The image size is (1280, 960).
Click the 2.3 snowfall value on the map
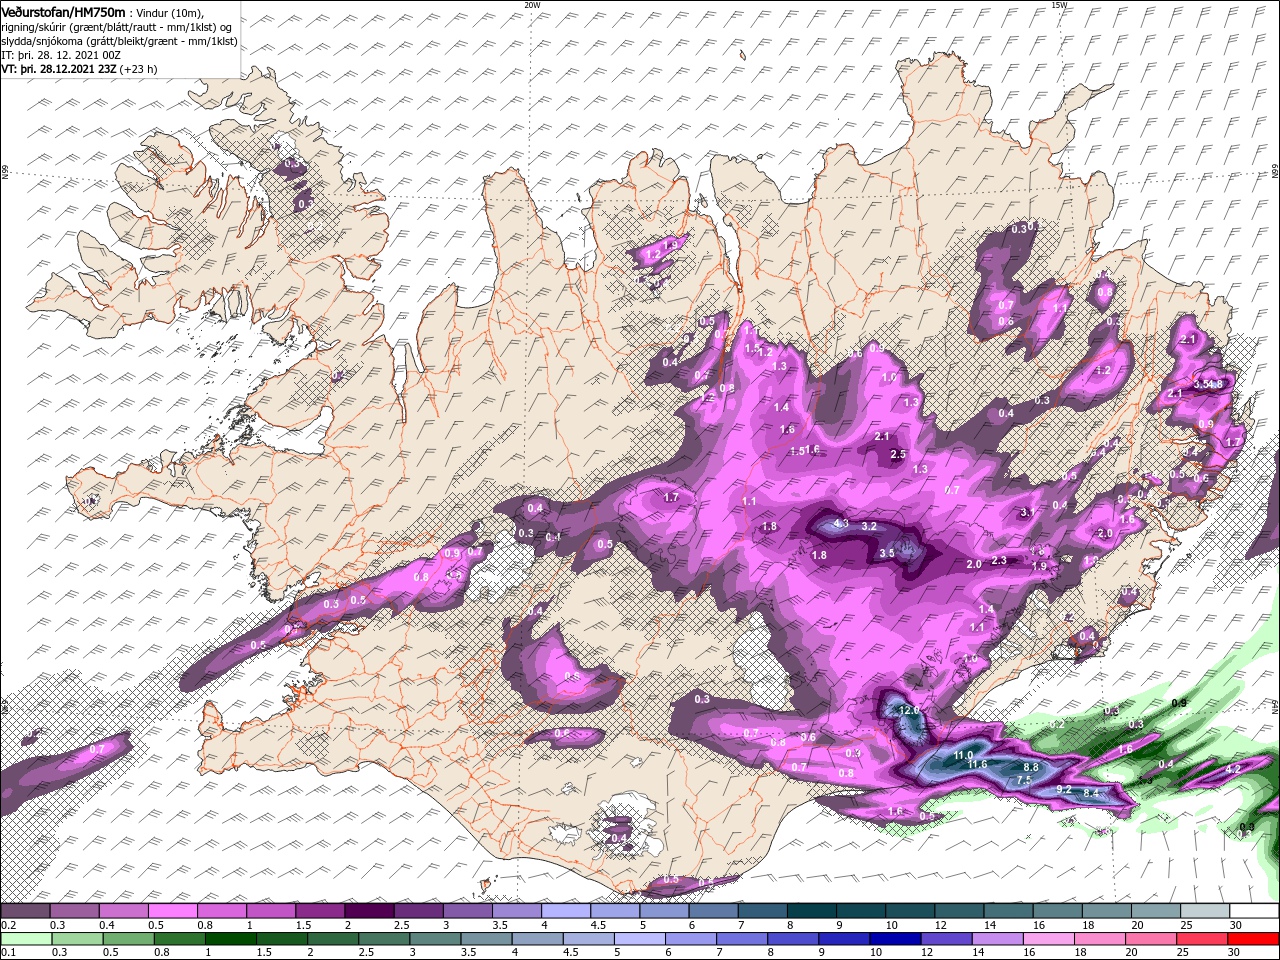(x=998, y=560)
